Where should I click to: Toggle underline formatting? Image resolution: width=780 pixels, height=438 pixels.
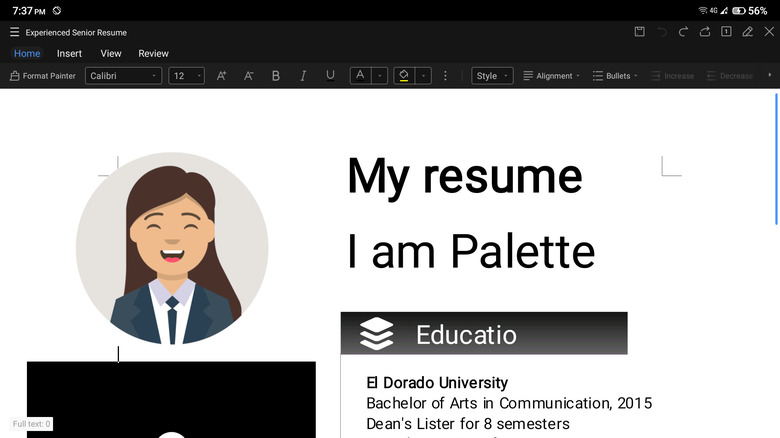click(x=330, y=76)
